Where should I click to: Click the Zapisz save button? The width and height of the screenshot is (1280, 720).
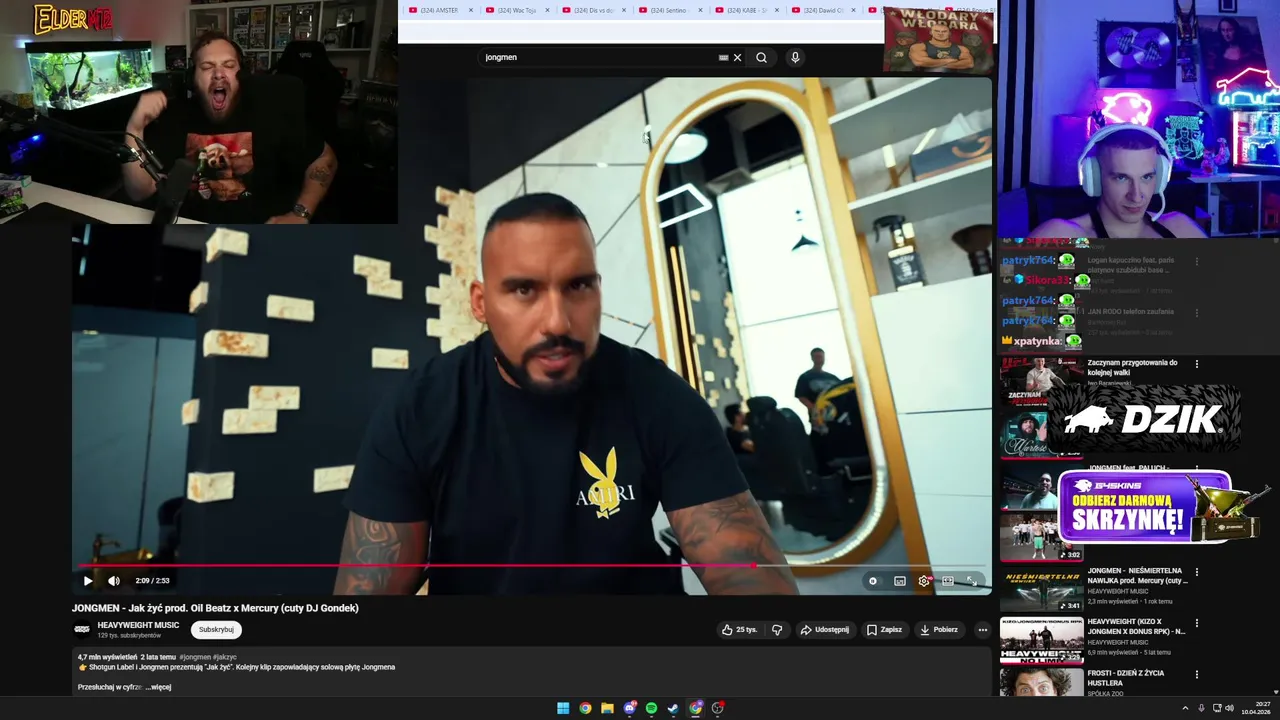click(x=884, y=630)
